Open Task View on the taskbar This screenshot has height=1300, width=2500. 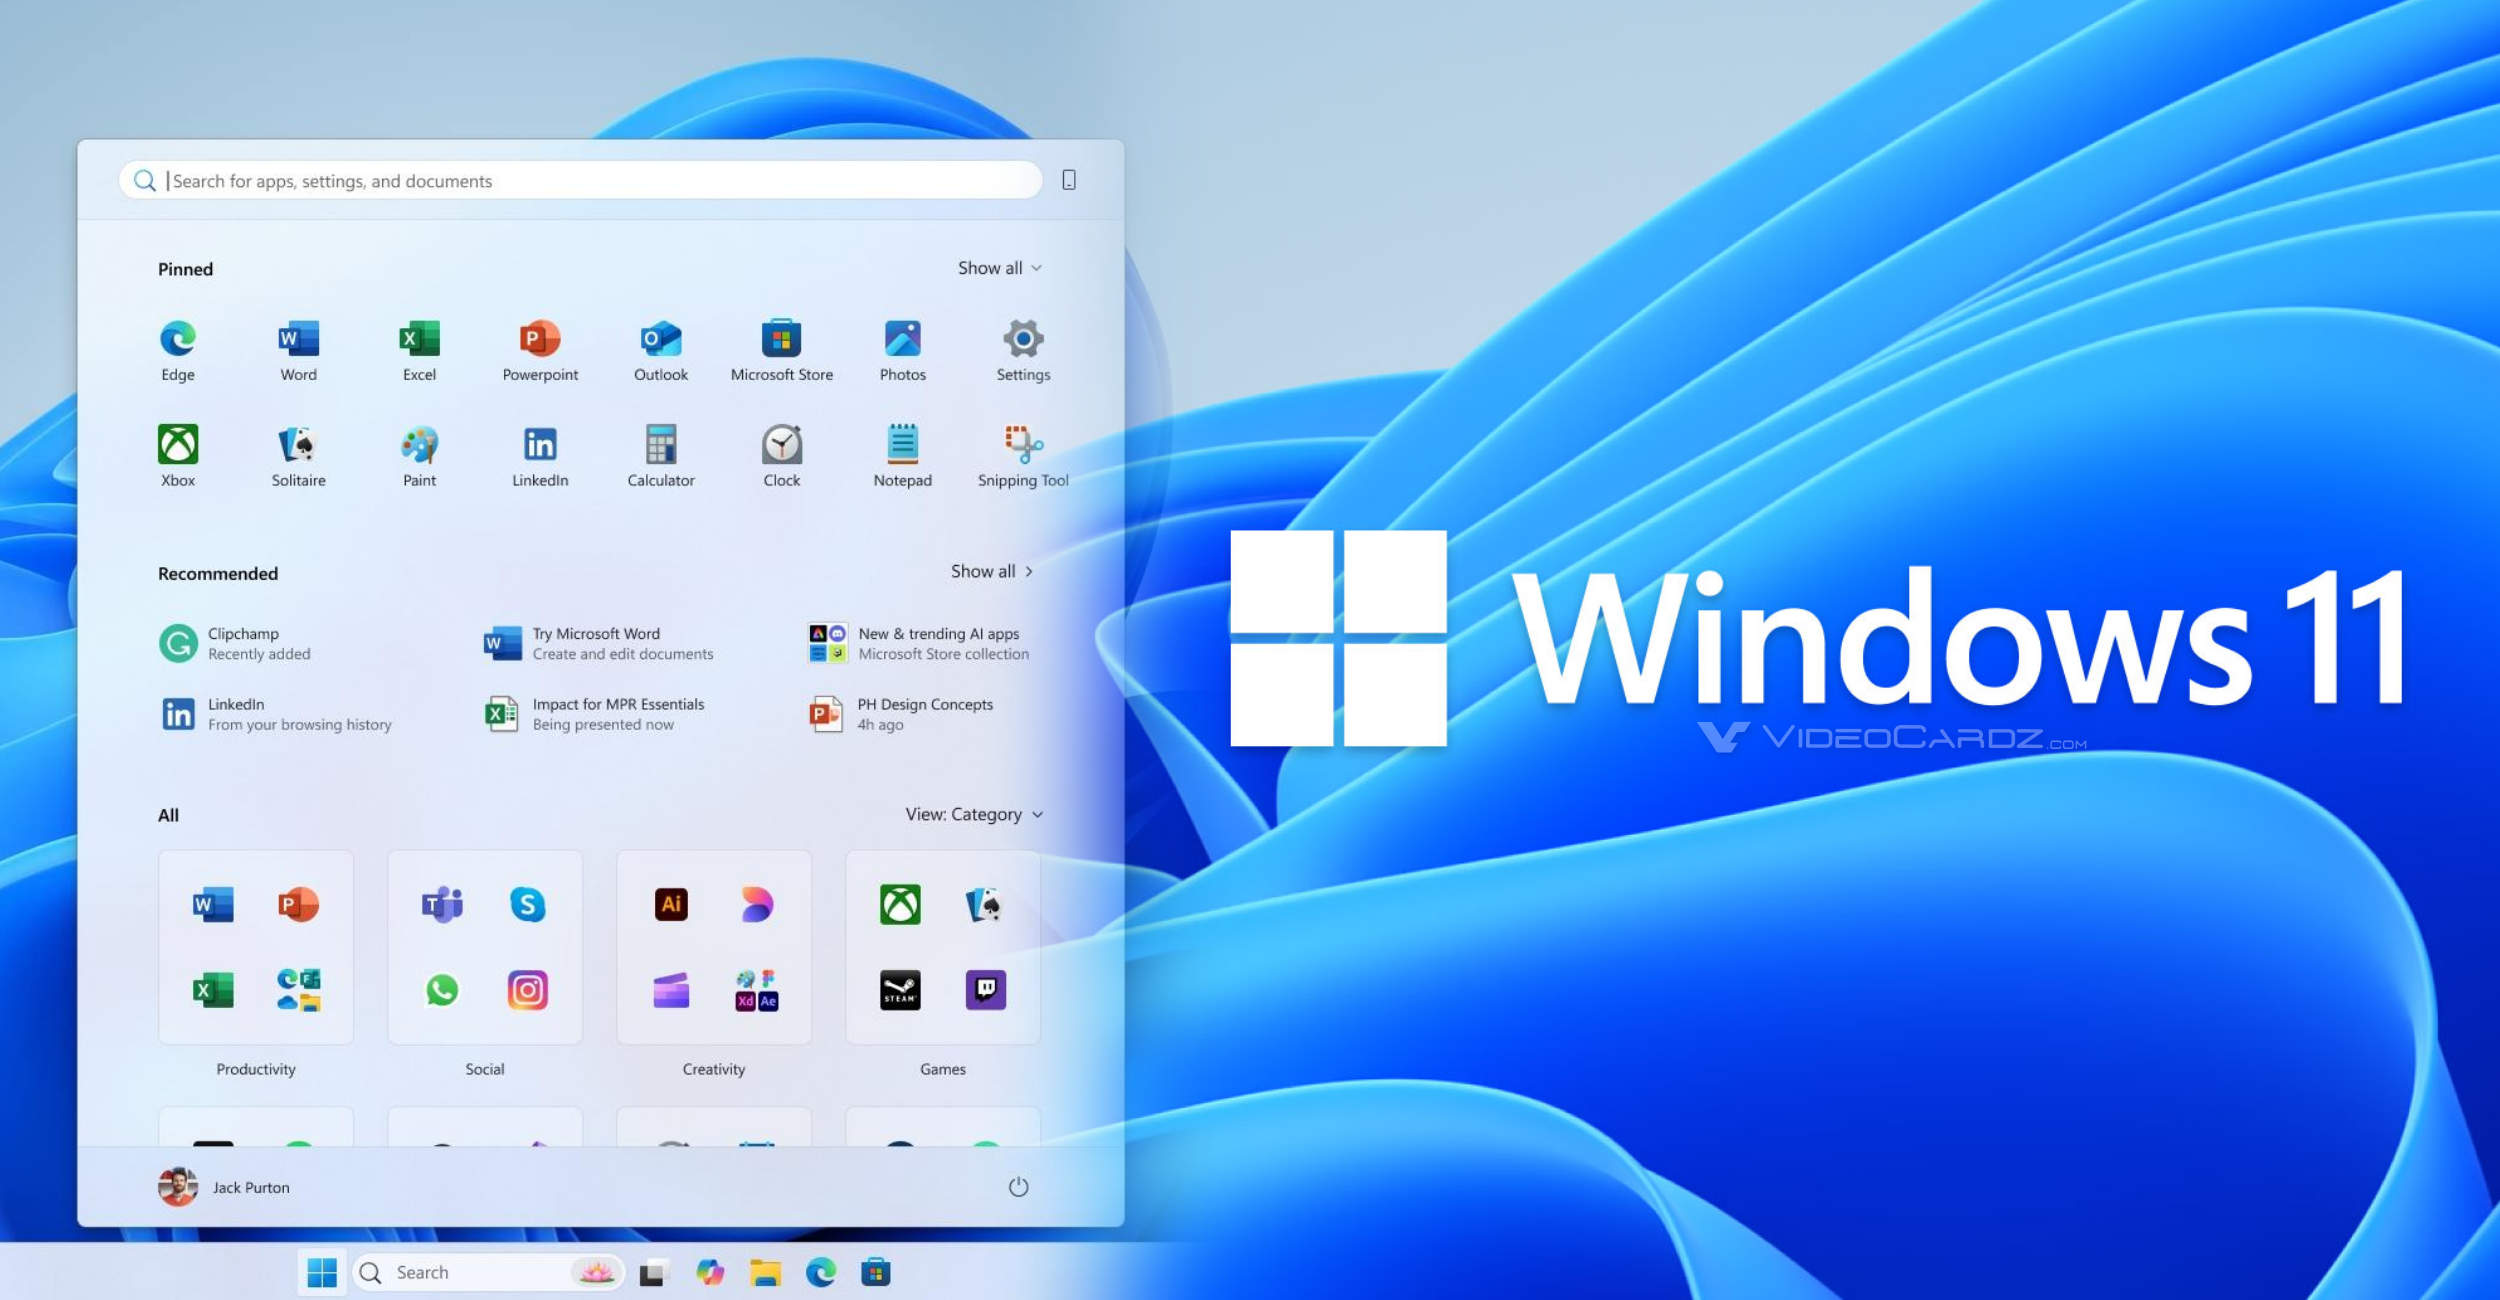point(654,1273)
